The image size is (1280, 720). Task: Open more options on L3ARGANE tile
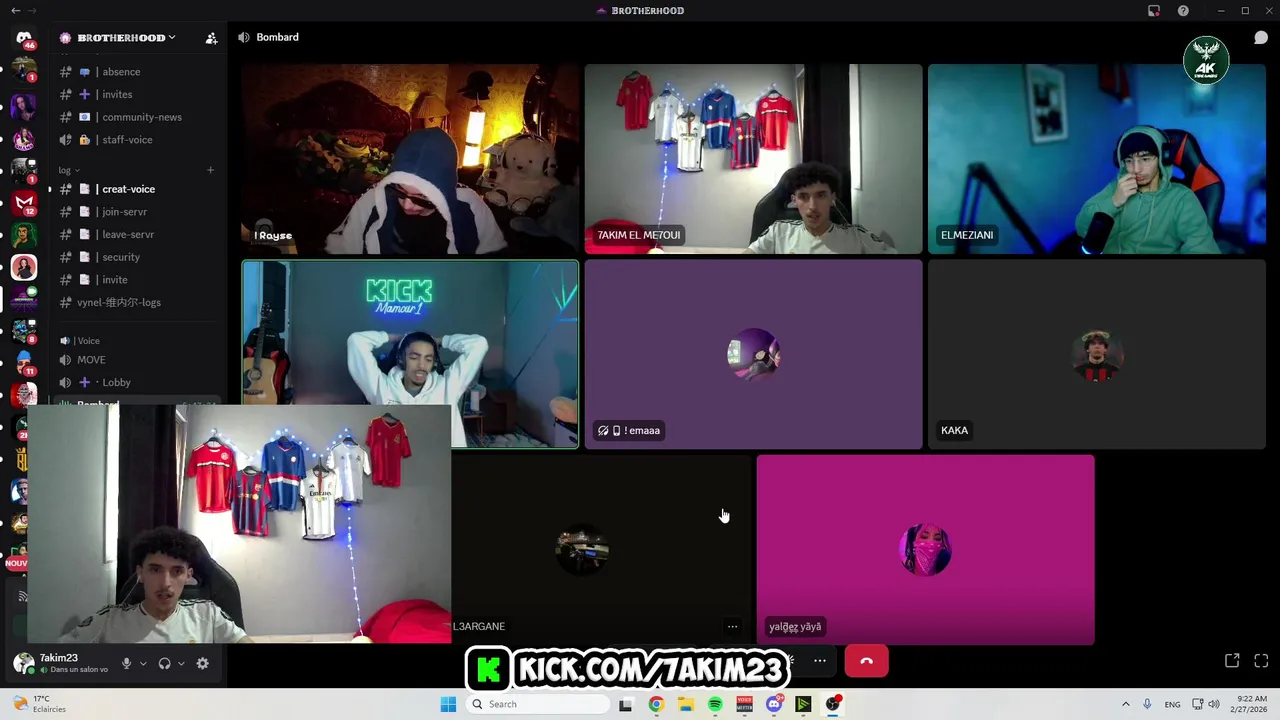pyautogui.click(x=732, y=626)
